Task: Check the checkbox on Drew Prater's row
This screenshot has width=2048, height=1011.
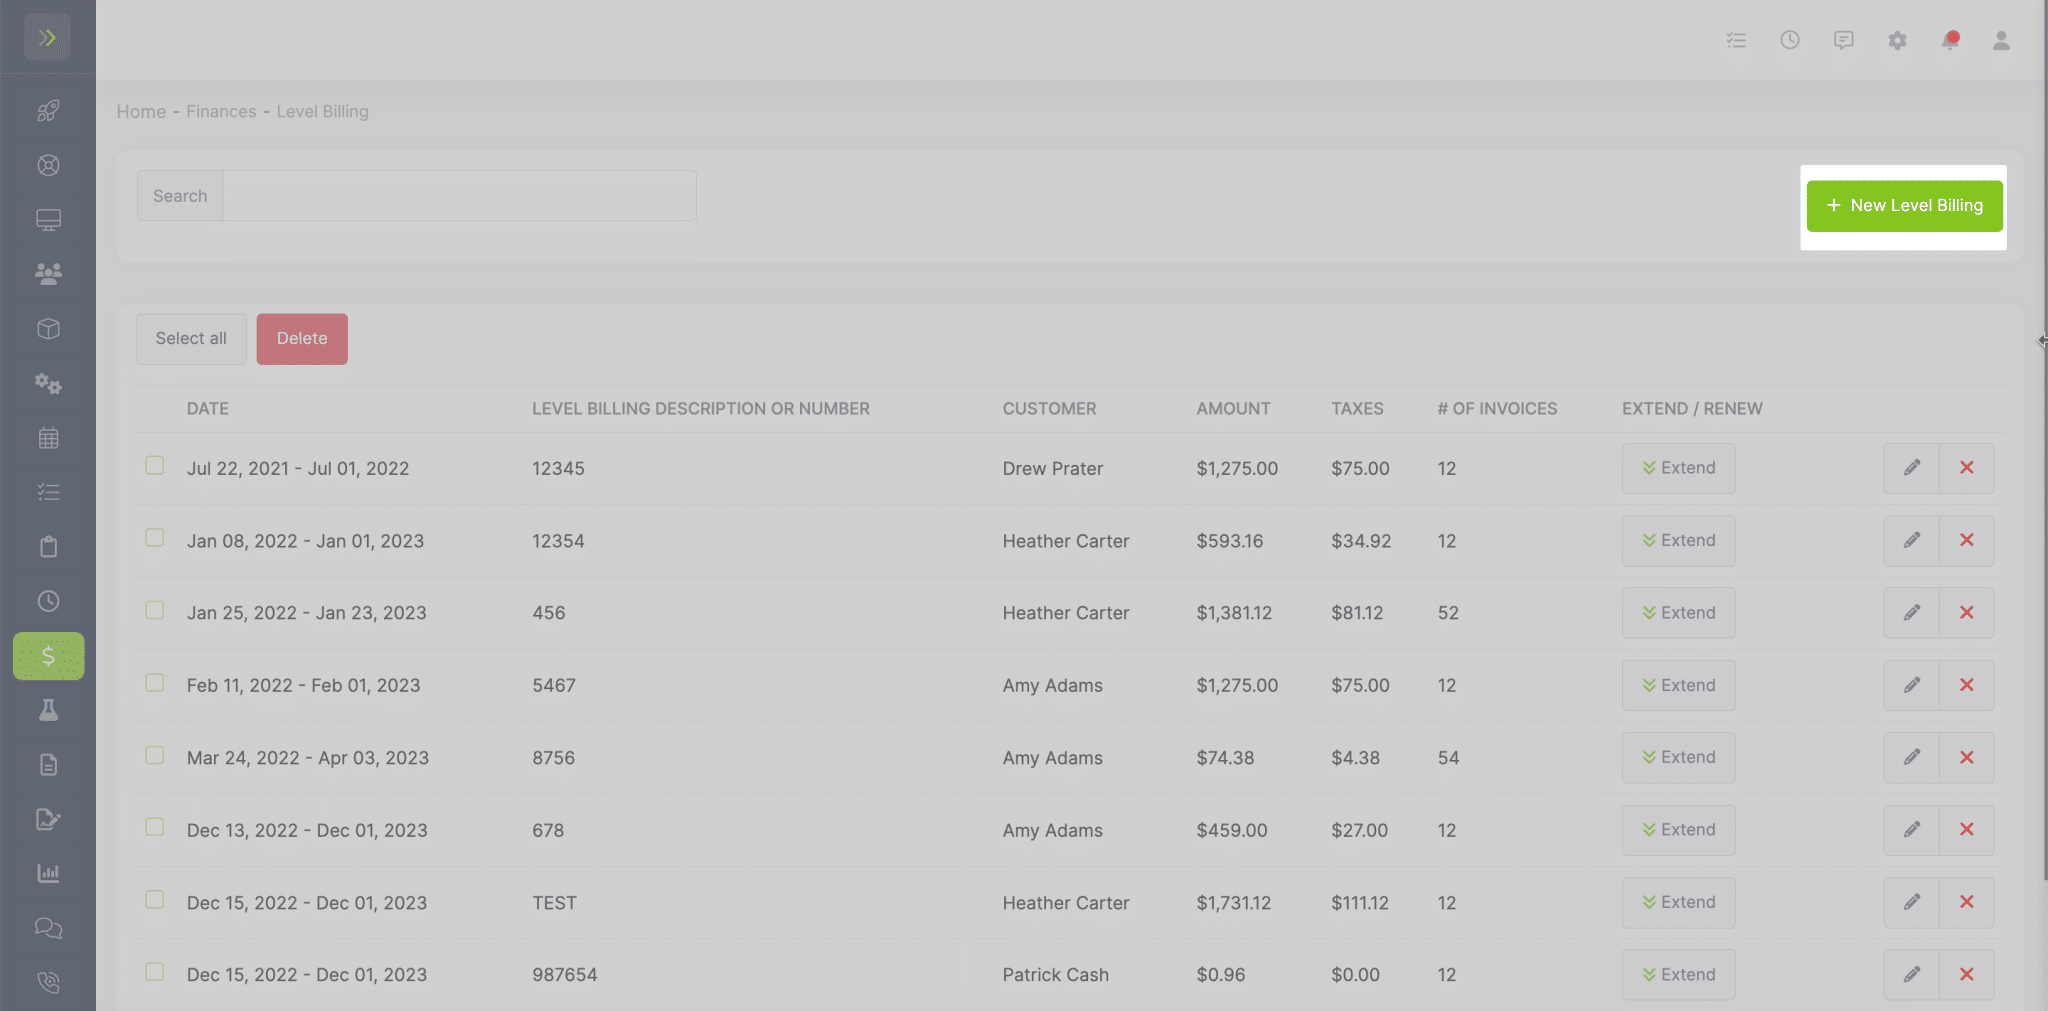Action: (155, 465)
